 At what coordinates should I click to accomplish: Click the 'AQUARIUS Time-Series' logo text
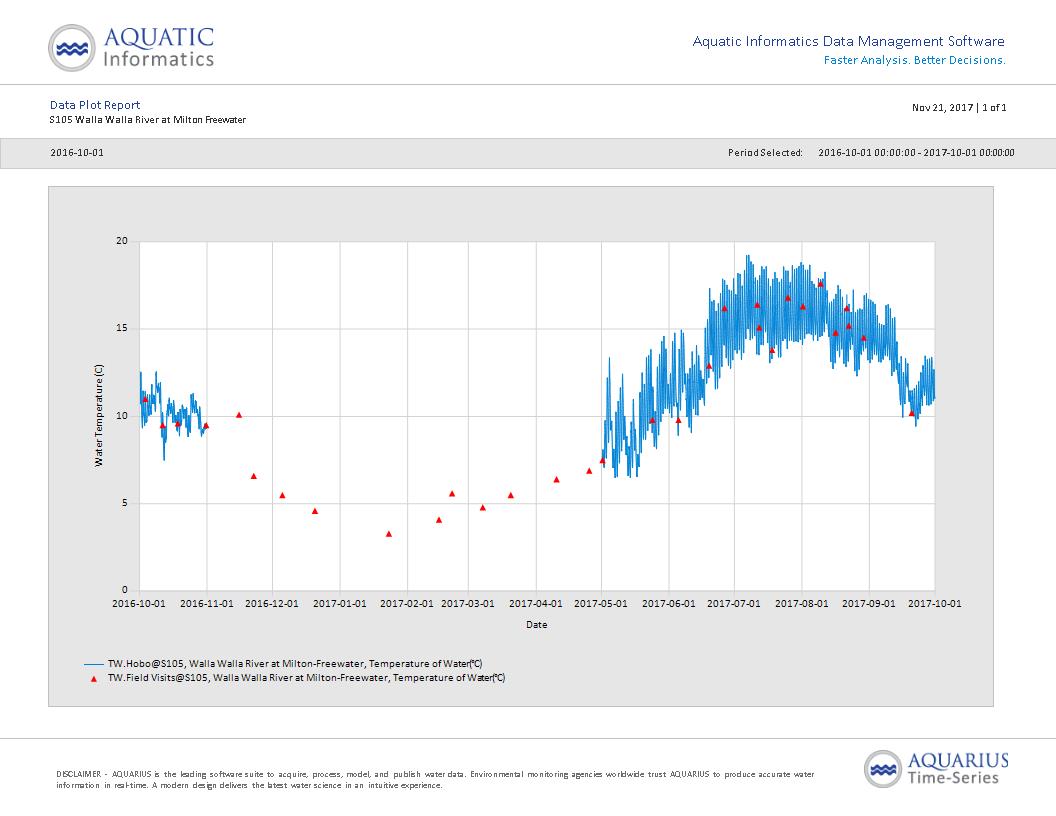coord(958,769)
